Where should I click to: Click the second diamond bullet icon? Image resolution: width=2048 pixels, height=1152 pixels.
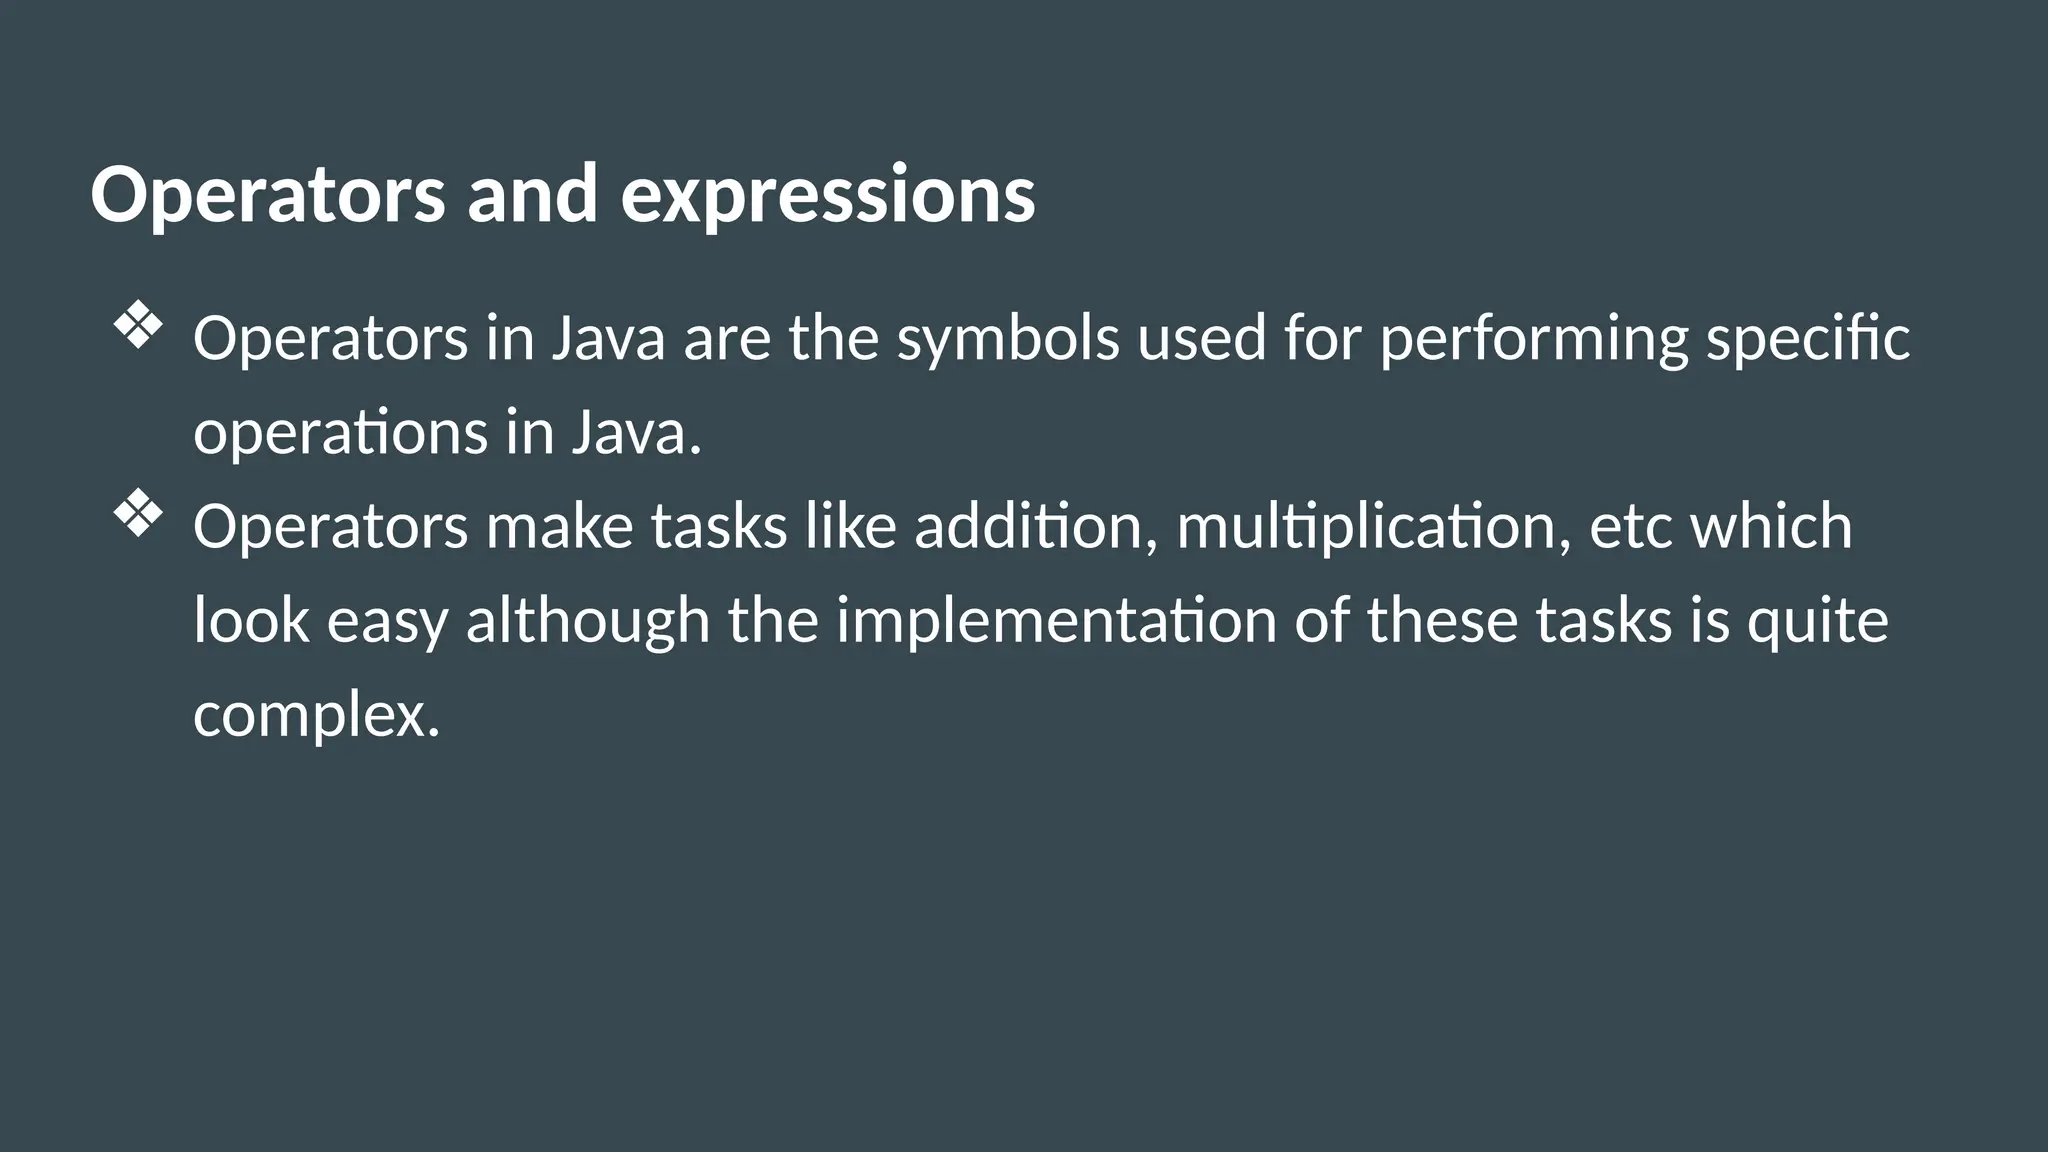point(138,515)
